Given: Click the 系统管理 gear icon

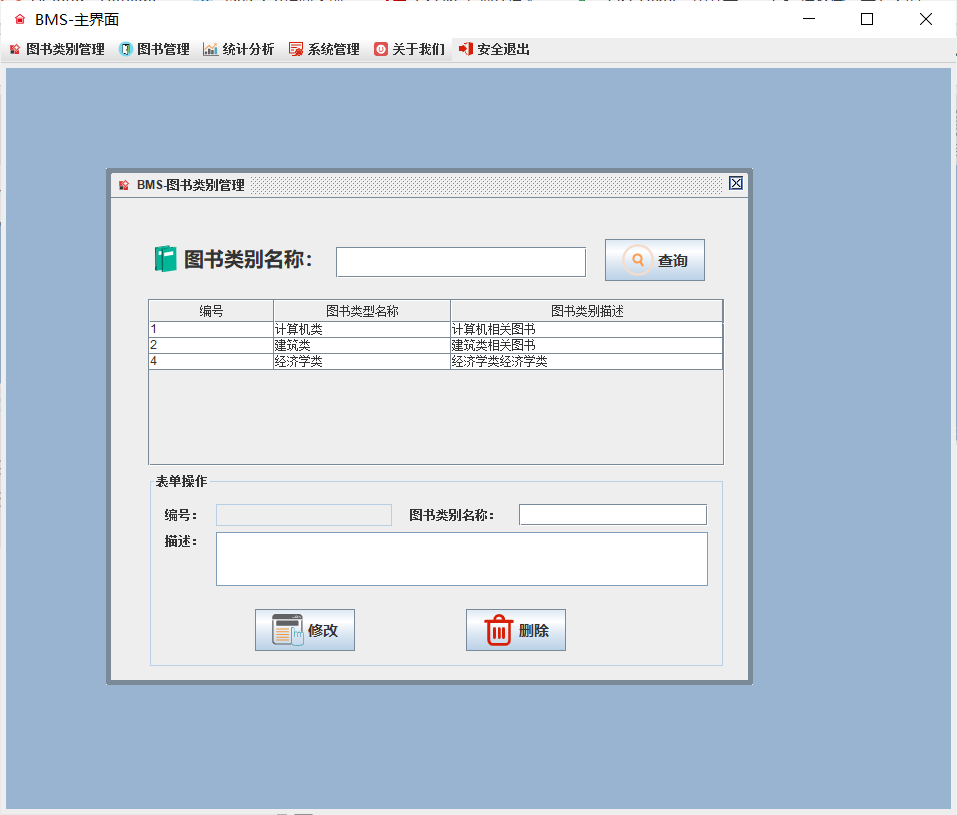Looking at the screenshot, I should 296,48.
